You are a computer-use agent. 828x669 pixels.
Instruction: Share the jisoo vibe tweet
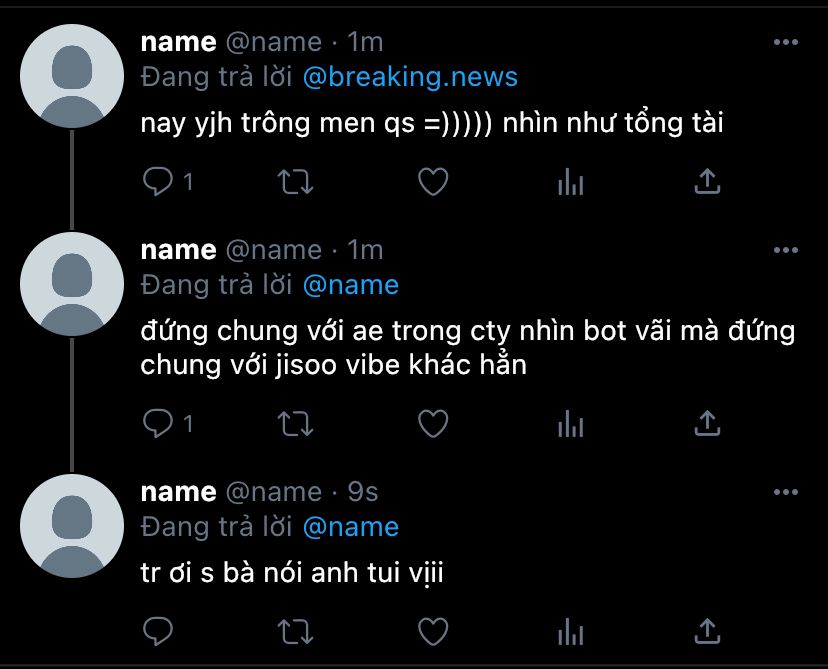[x=707, y=423]
